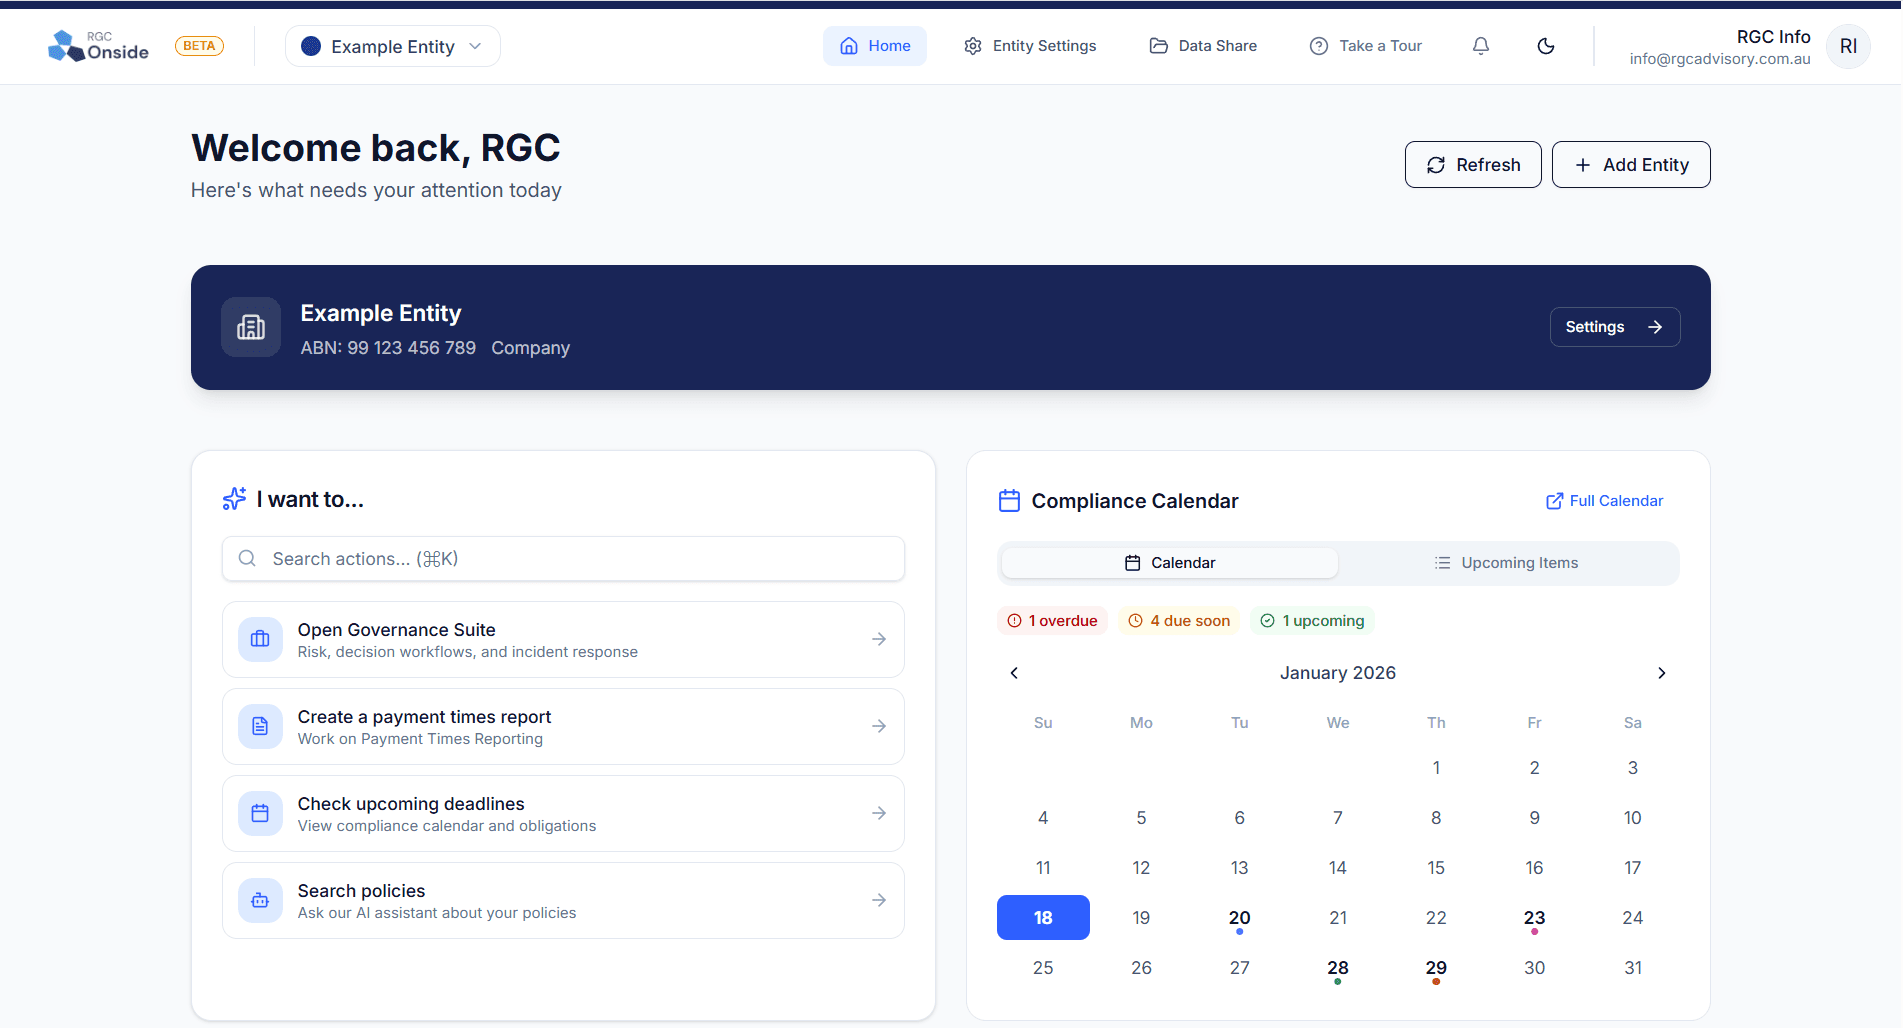Click the Open Governance Suite briefcase icon
Viewport: 1903px width, 1028px height.
click(260, 639)
